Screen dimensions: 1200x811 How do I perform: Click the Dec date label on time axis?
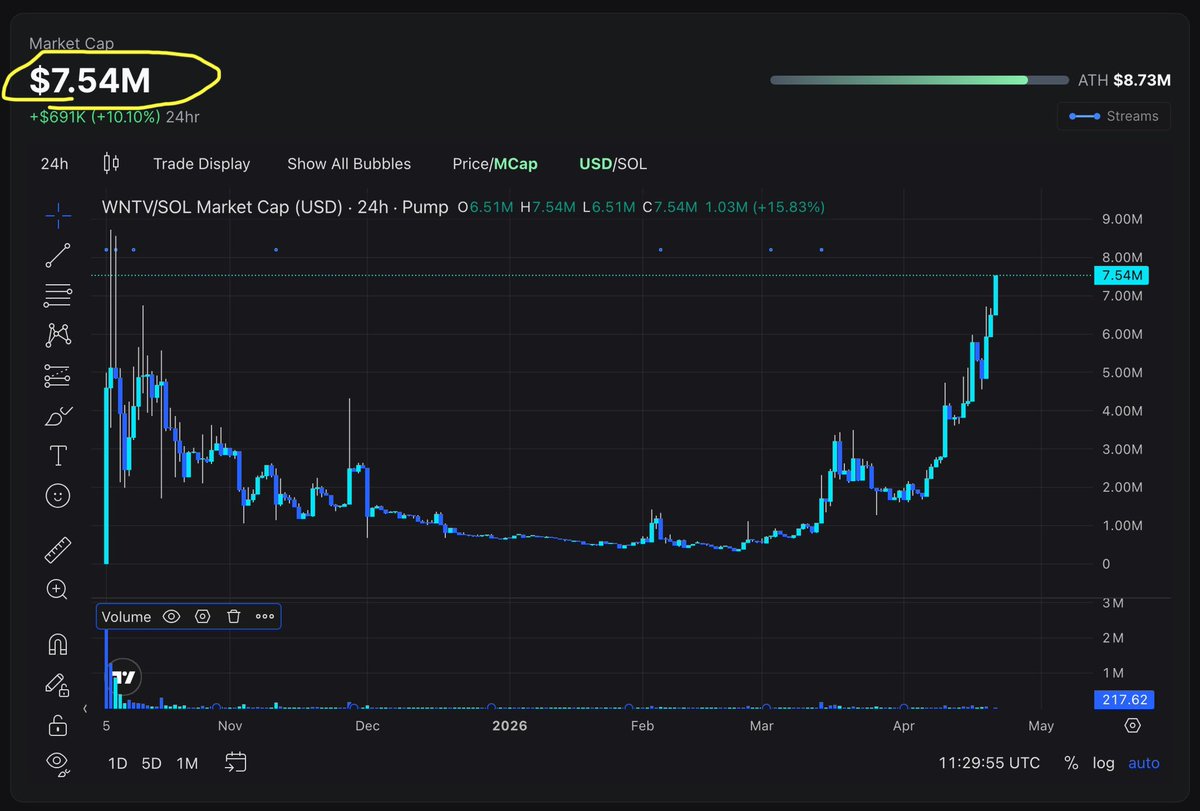pyautogui.click(x=367, y=726)
